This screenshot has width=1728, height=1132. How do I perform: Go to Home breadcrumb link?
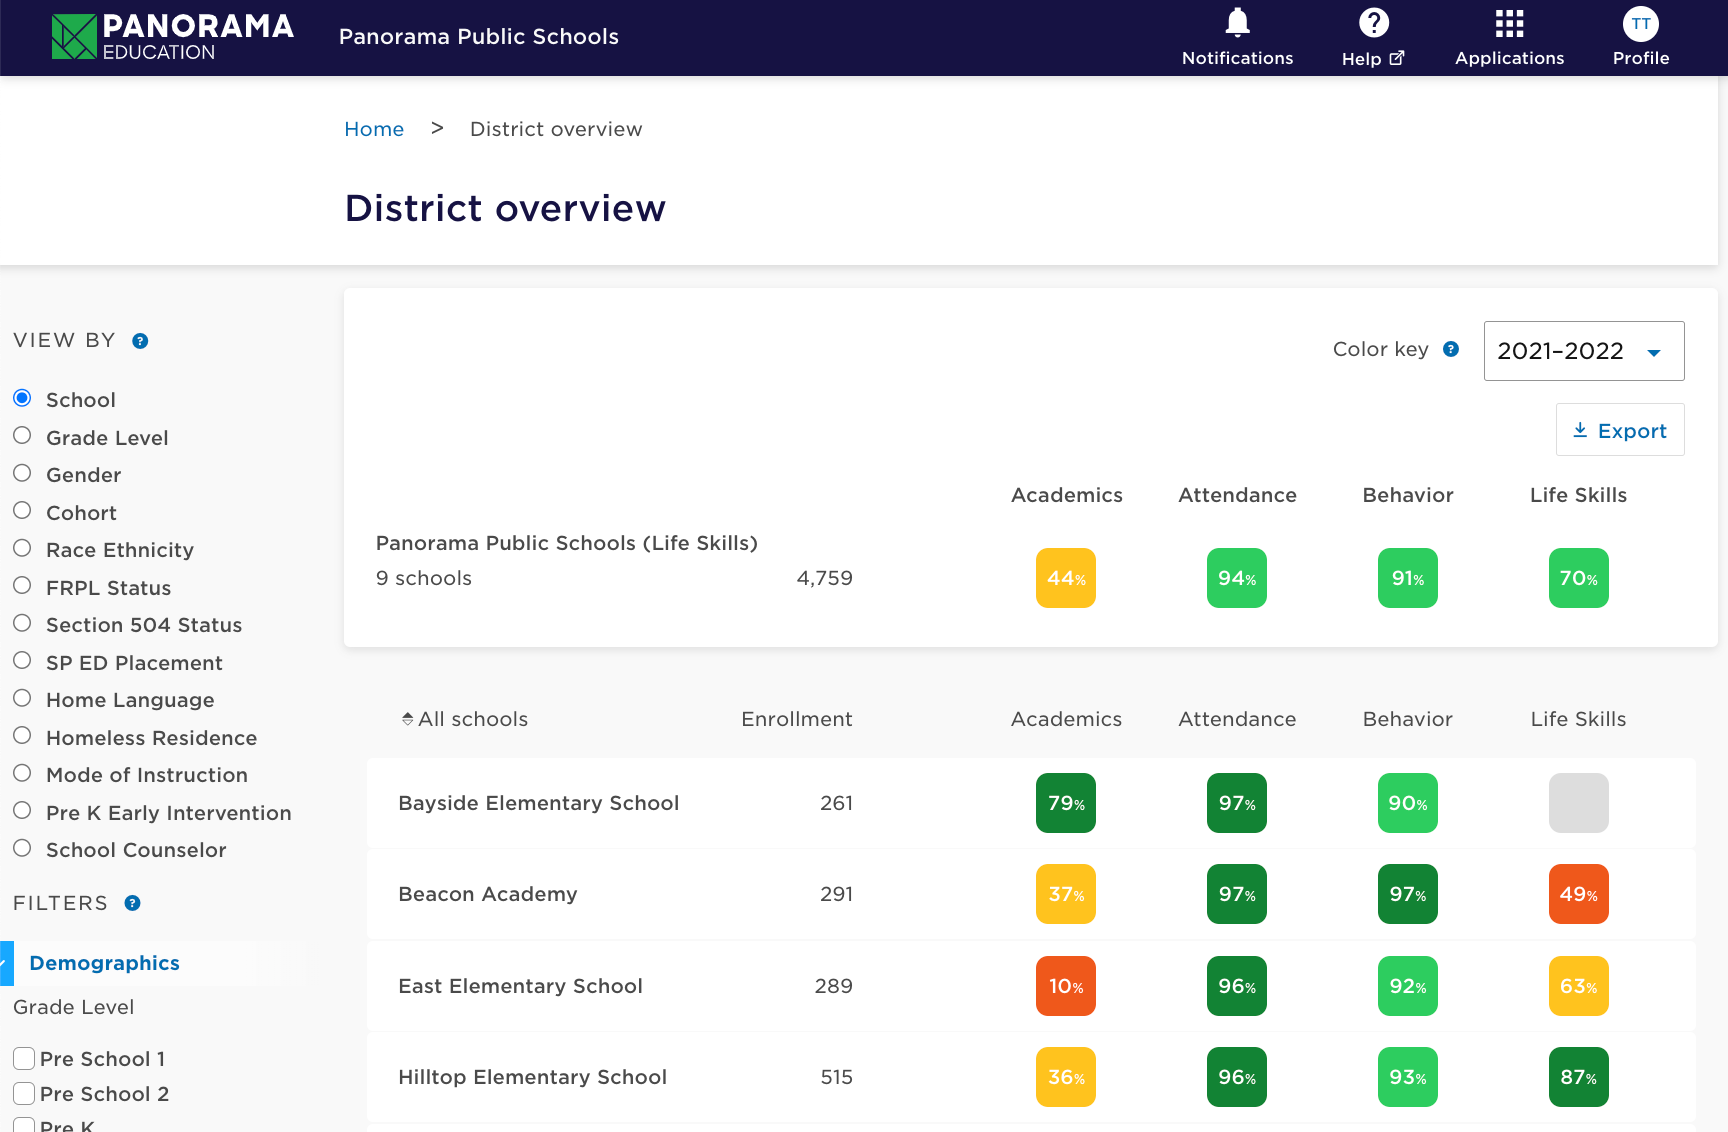[x=374, y=129]
